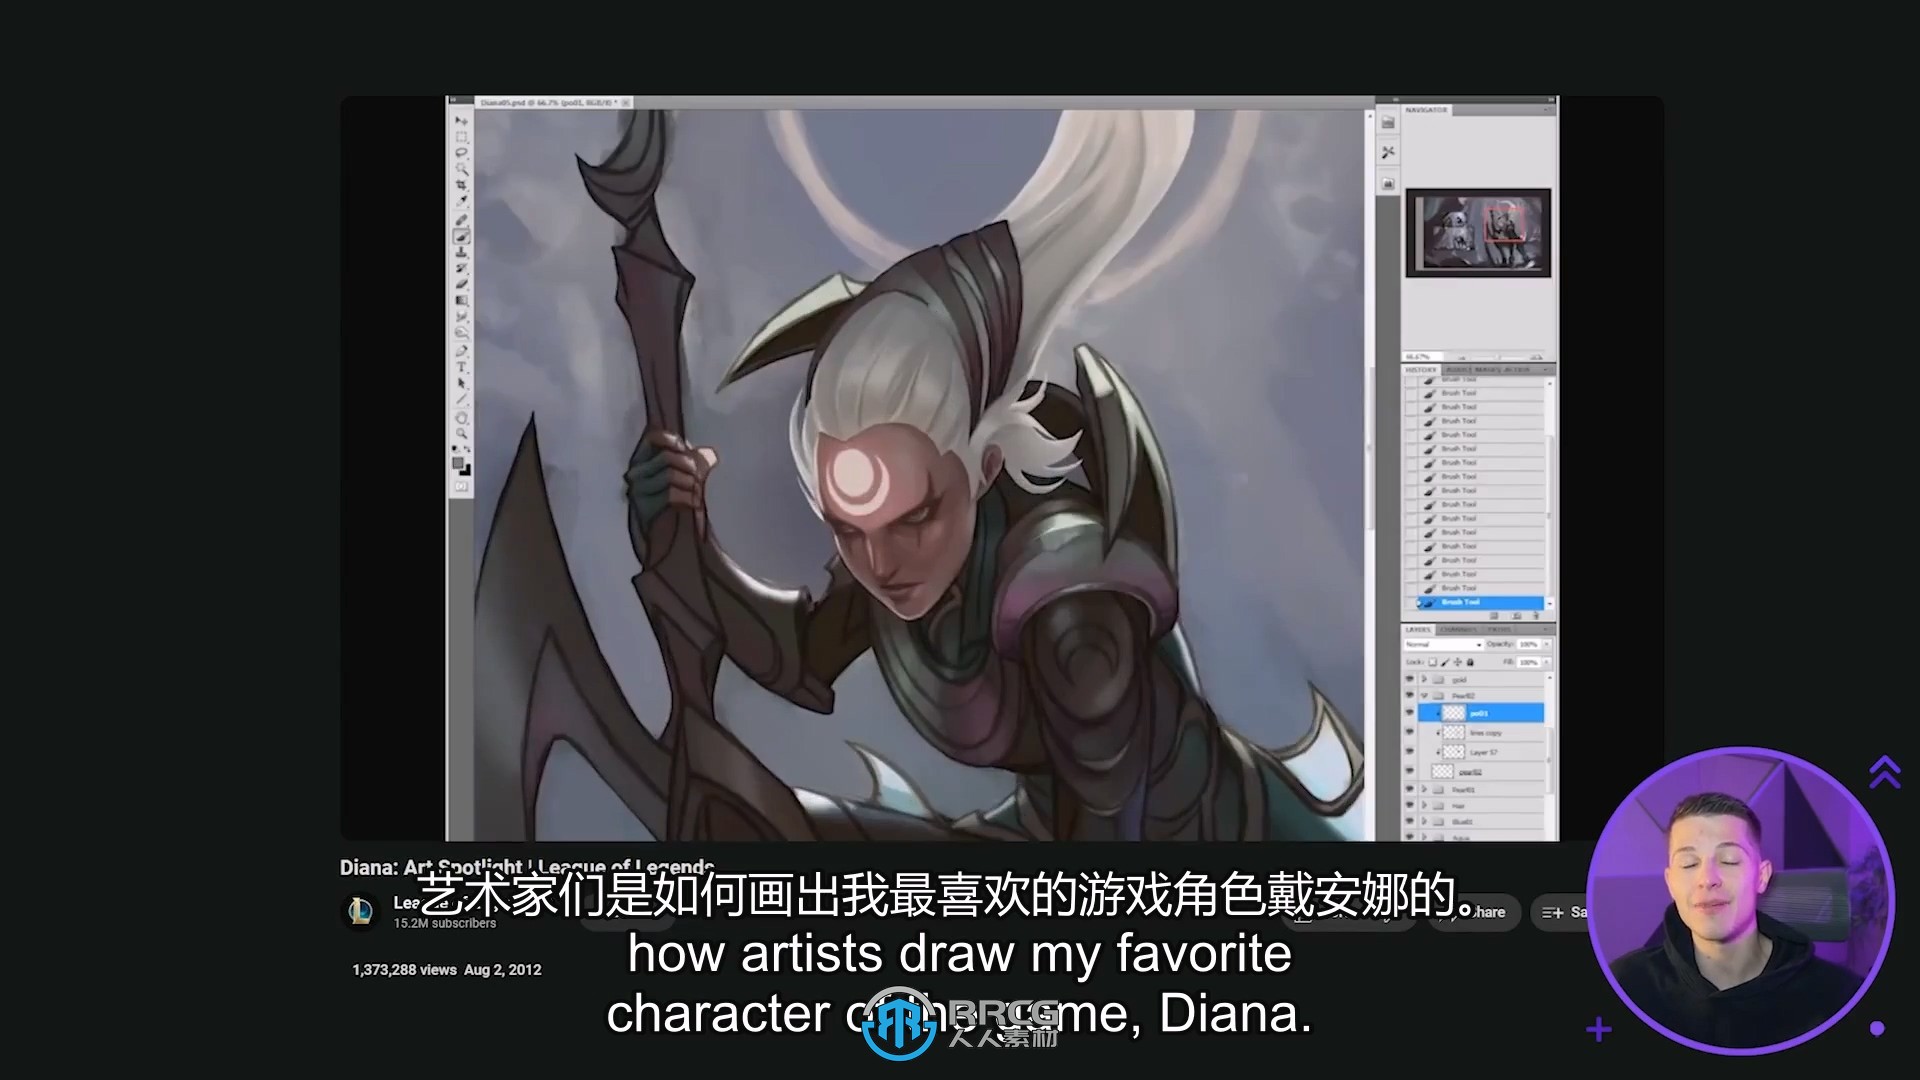The image size is (1920, 1080).
Task: Select the Zoom magnifier tool
Action: pyautogui.click(x=462, y=432)
